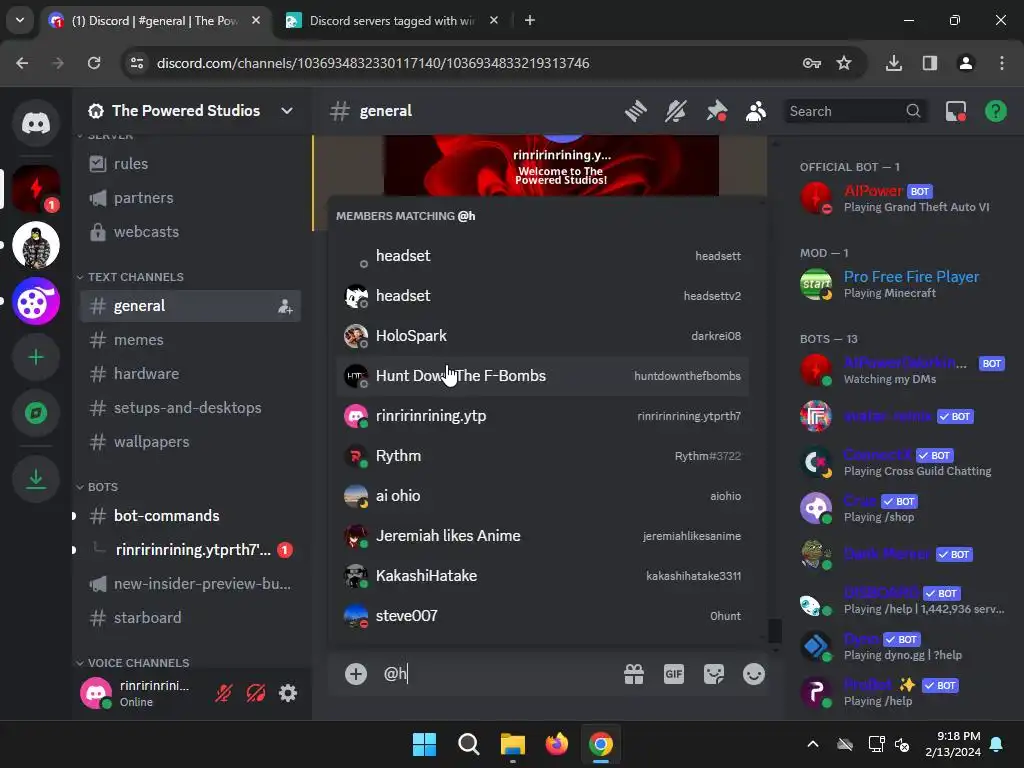Click the search magnifier in the Search box
The image size is (1024, 768).
click(913, 111)
